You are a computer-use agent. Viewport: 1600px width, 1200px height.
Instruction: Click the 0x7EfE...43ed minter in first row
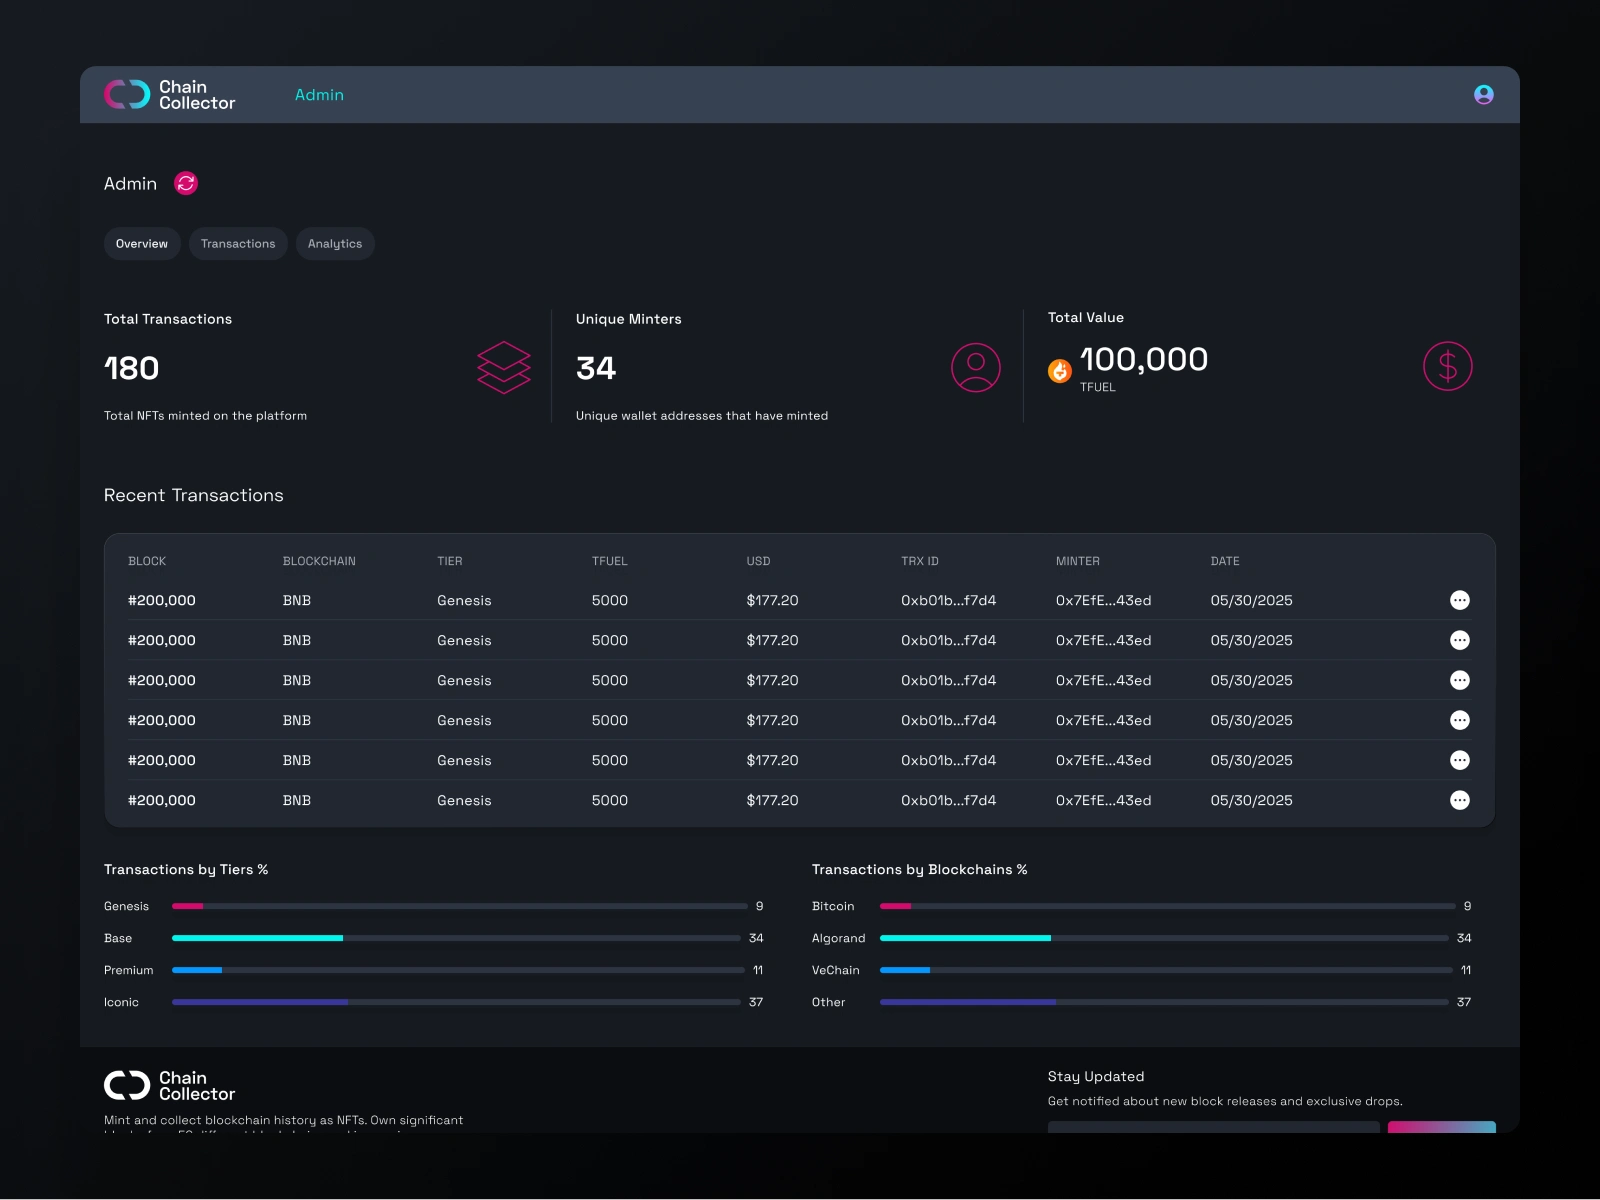click(x=1104, y=600)
